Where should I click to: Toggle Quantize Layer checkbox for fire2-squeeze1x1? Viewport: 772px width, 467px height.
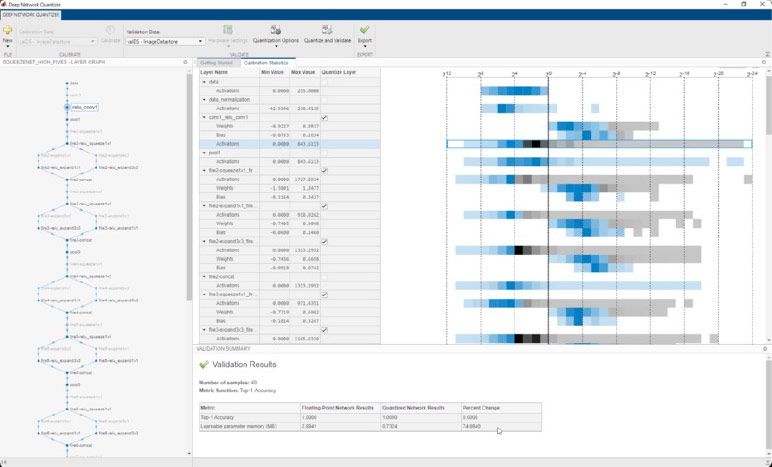coord(324,171)
